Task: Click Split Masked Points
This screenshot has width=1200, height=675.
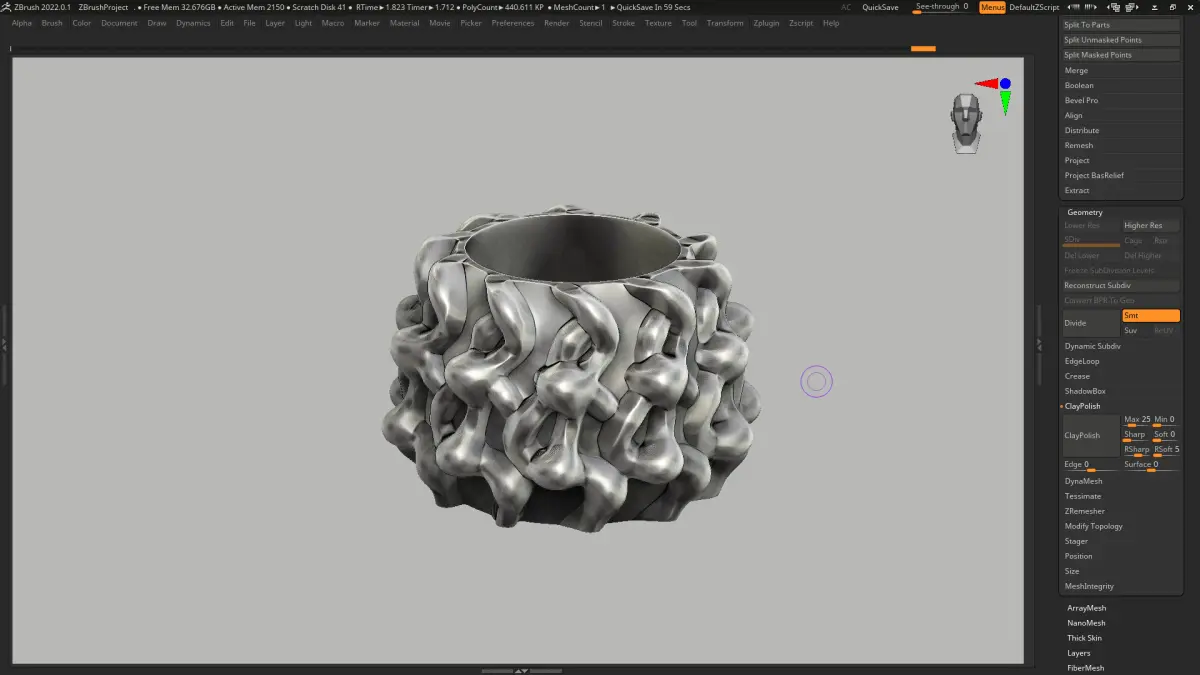Action: 1121,55
